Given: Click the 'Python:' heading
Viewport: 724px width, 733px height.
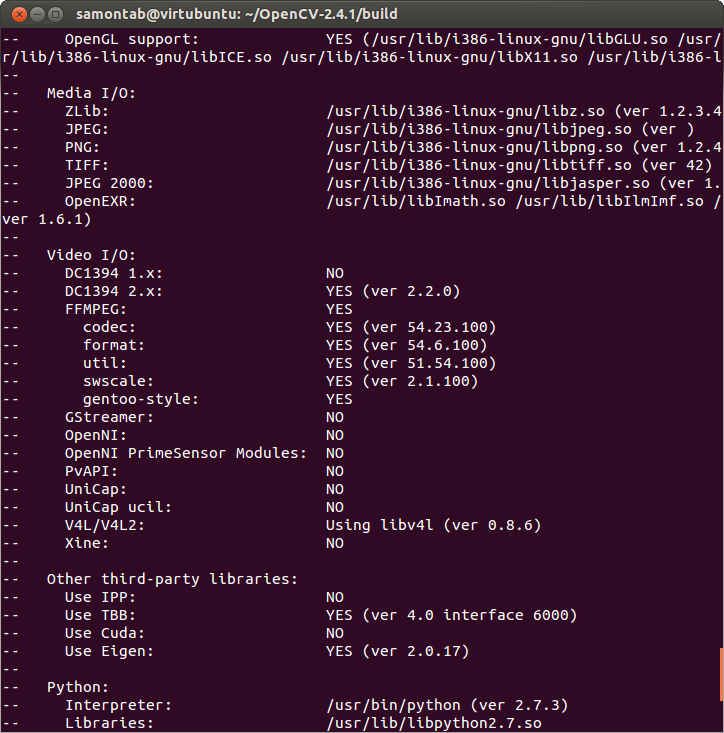Looking at the screenshot, I should [78, 687].
